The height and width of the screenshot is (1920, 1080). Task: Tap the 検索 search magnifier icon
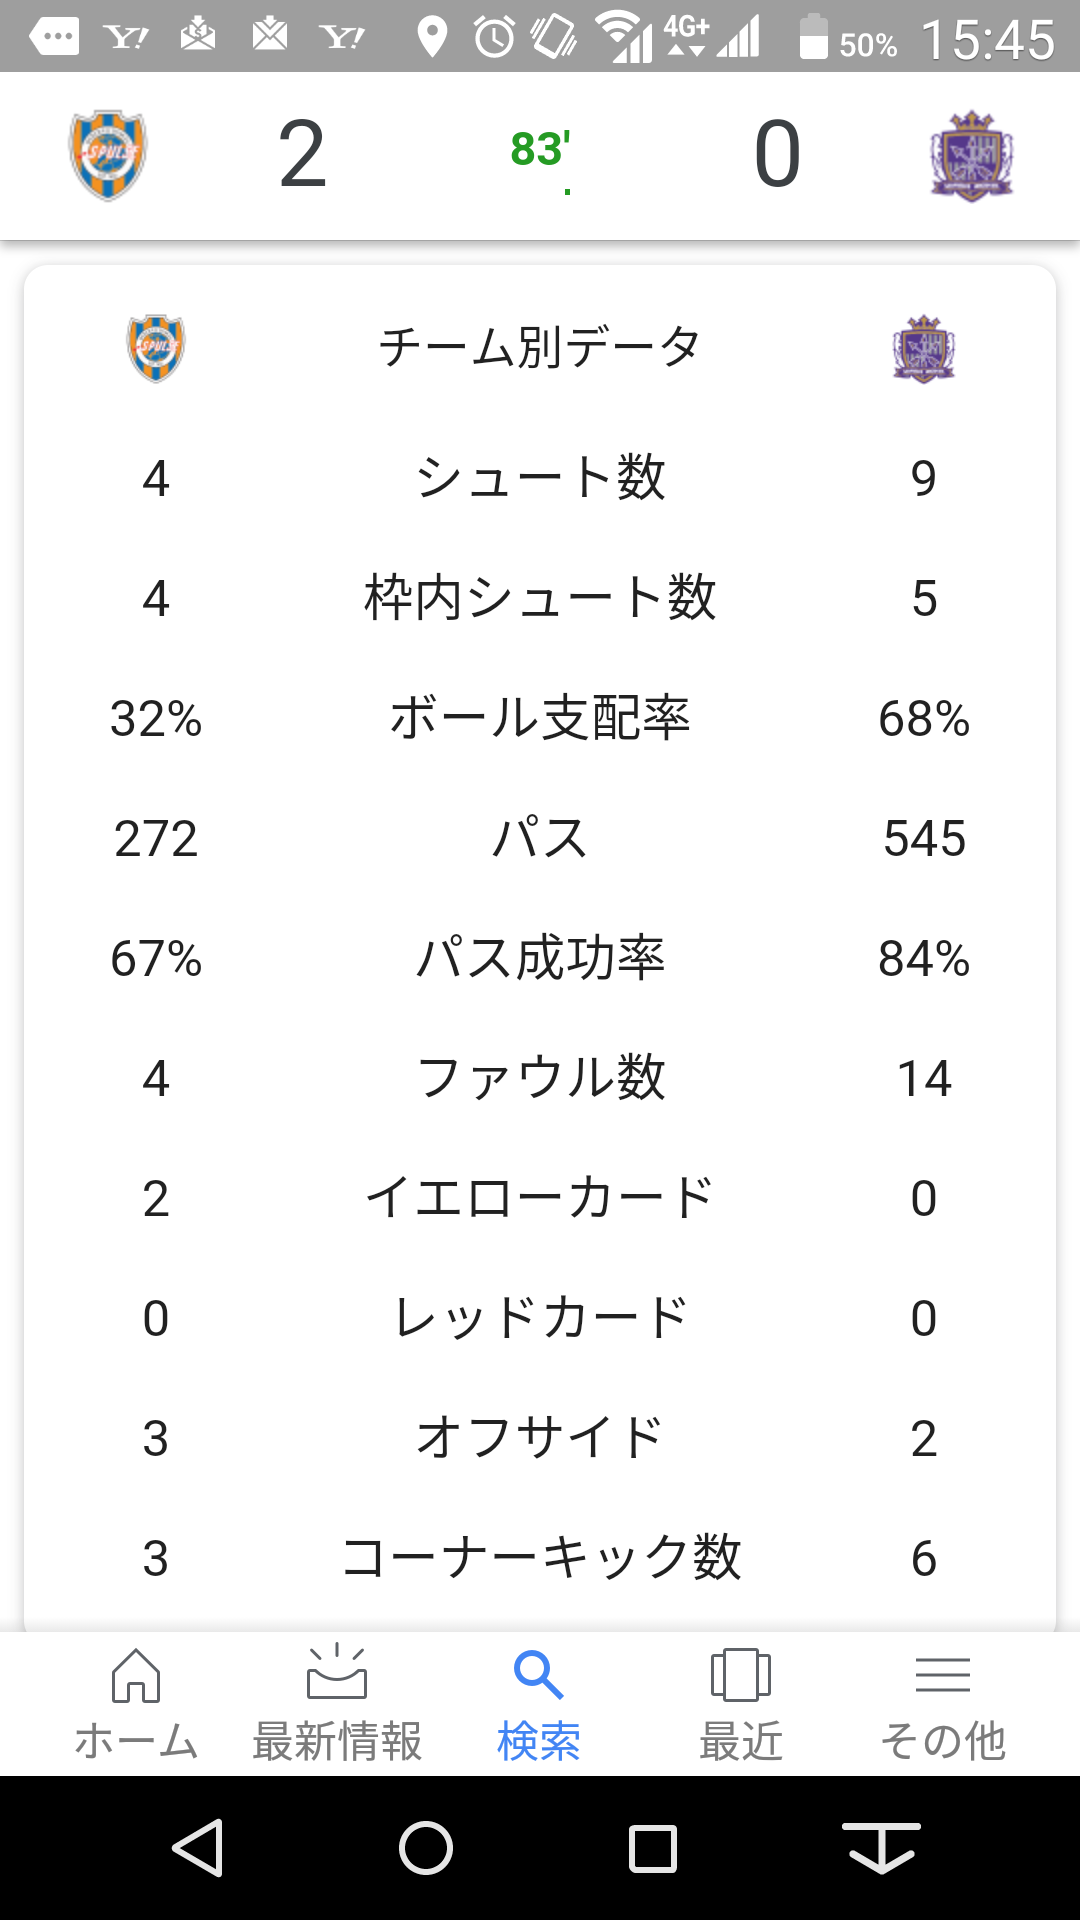(x=538, y=1676)
